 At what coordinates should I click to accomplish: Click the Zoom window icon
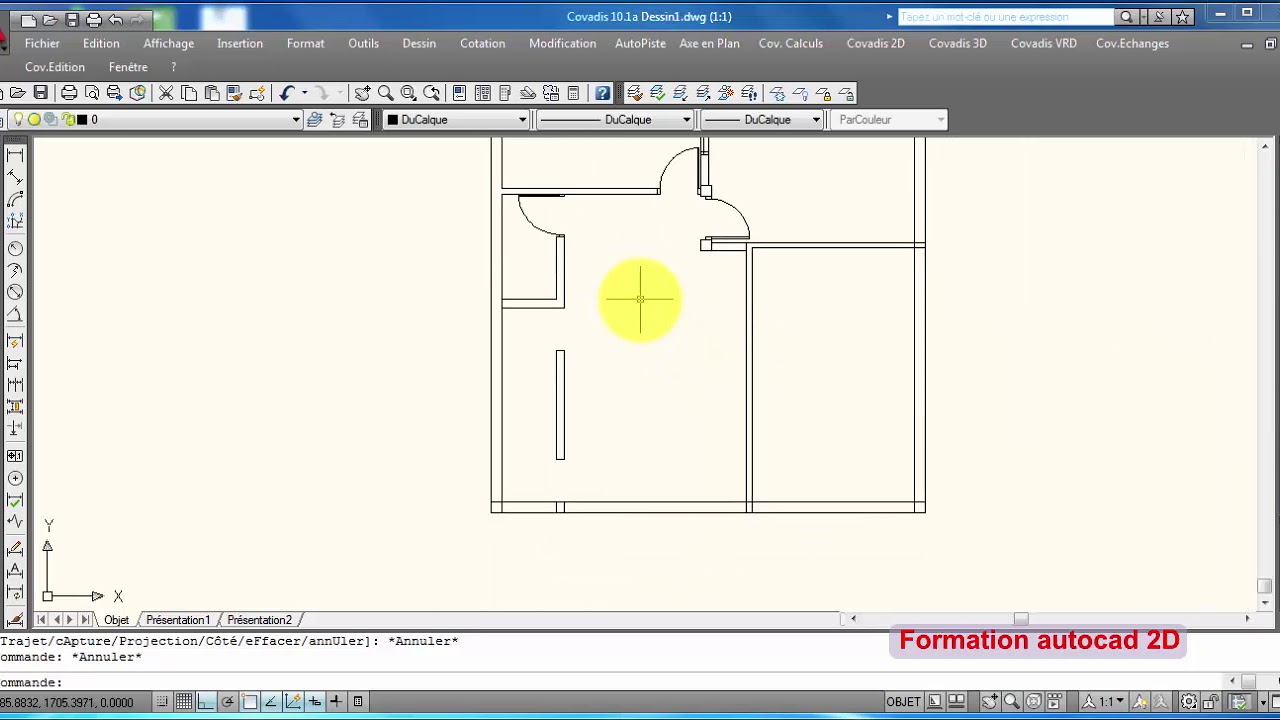[x=408, y=93]
